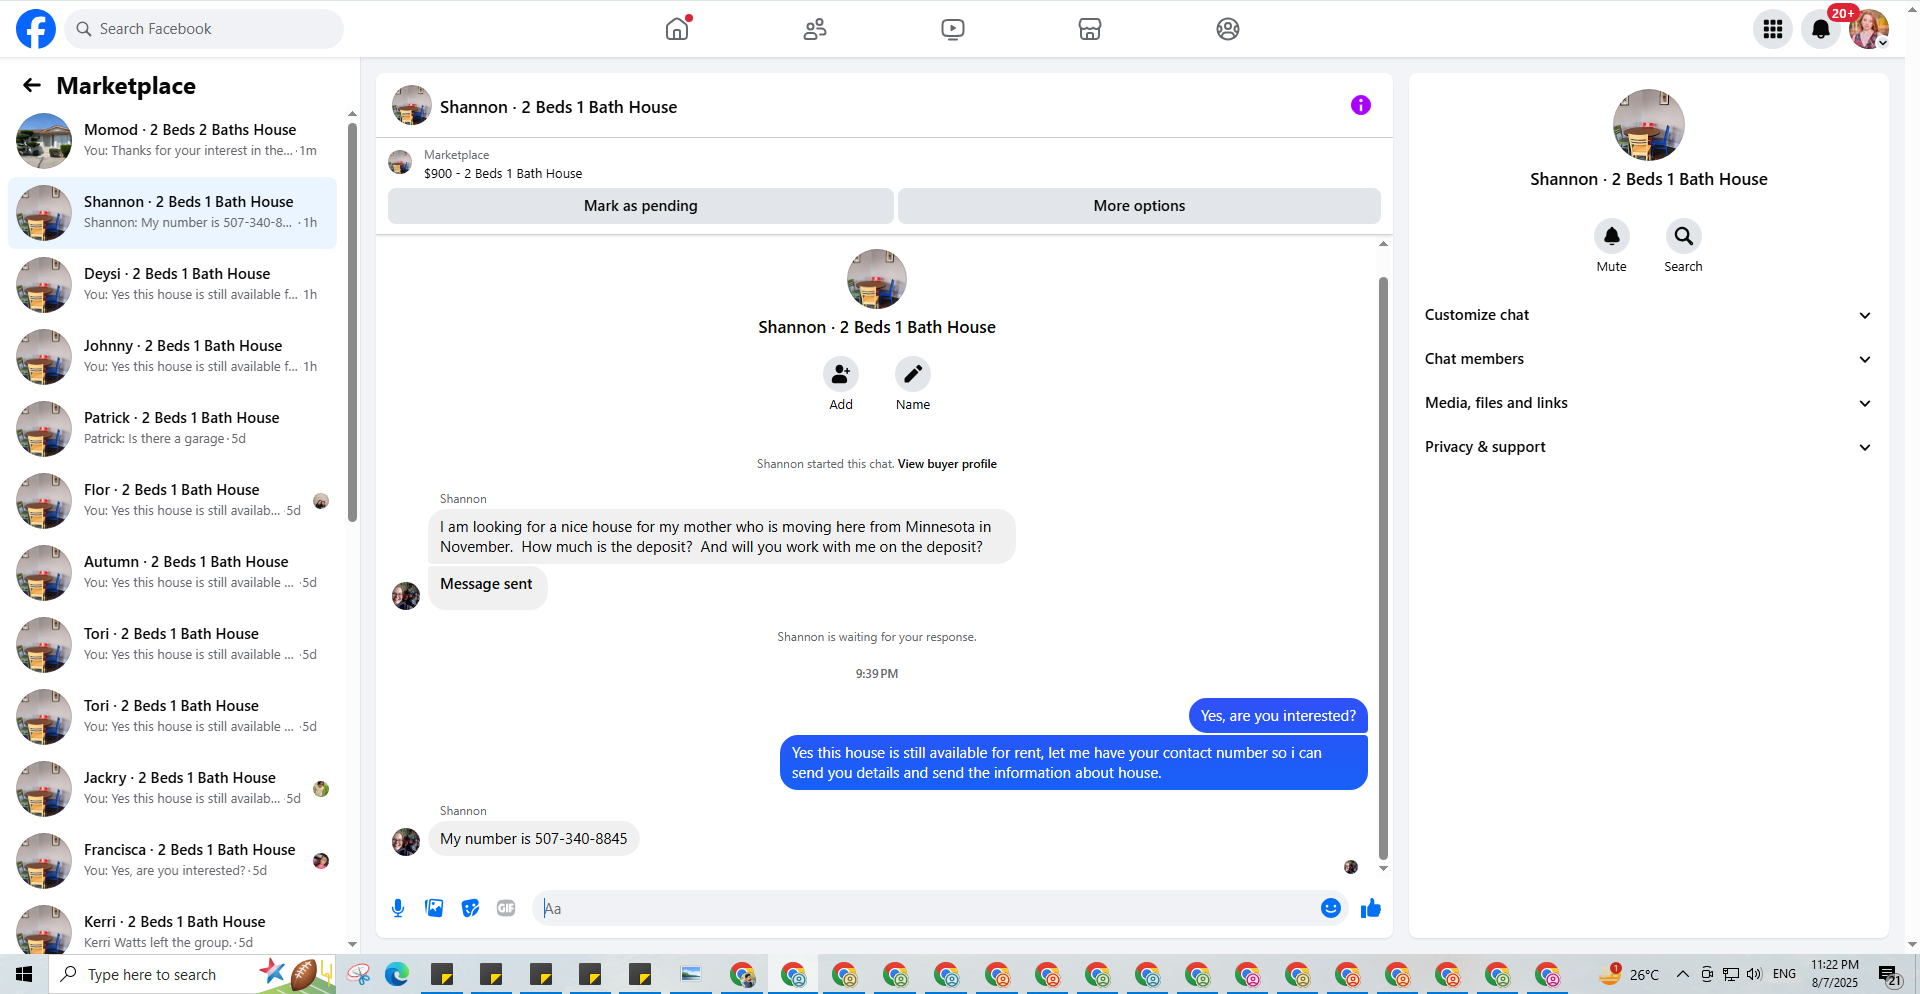Expand Customize chat section
Viewport: 1920px width, 994px height.
(x=1648, y=315)
